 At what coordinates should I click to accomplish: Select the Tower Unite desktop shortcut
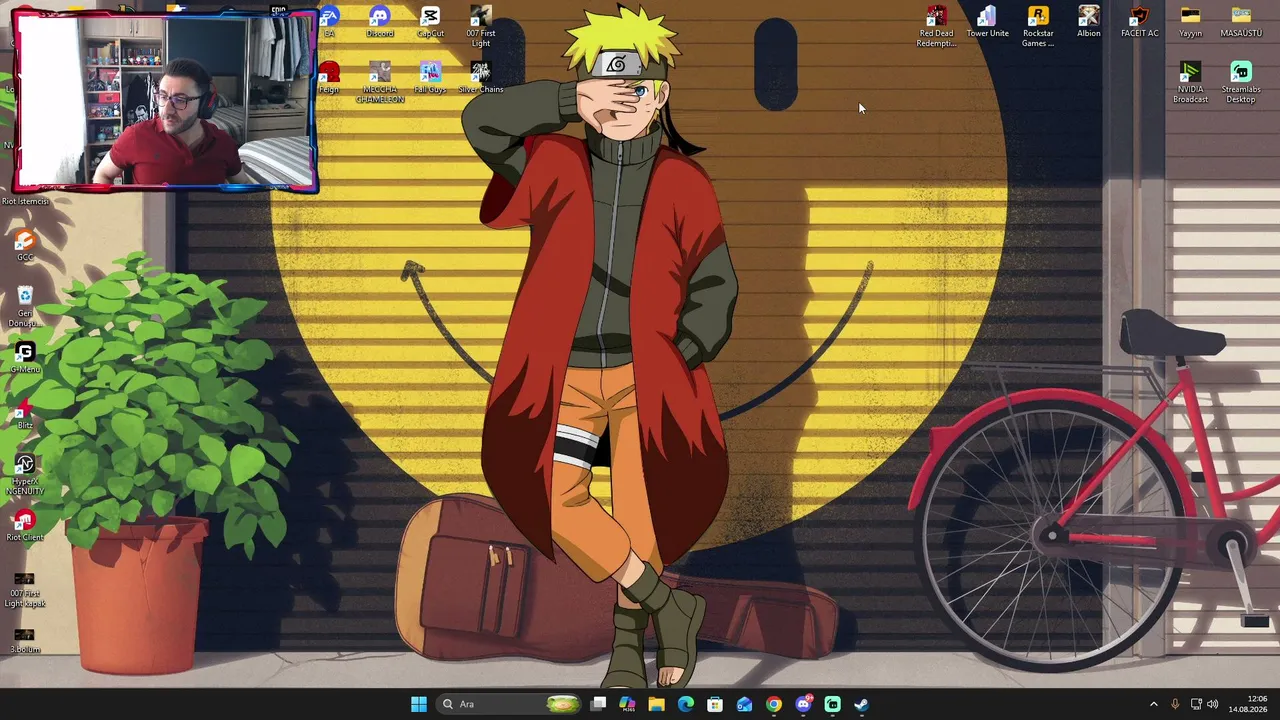click(x=987, y=22)
